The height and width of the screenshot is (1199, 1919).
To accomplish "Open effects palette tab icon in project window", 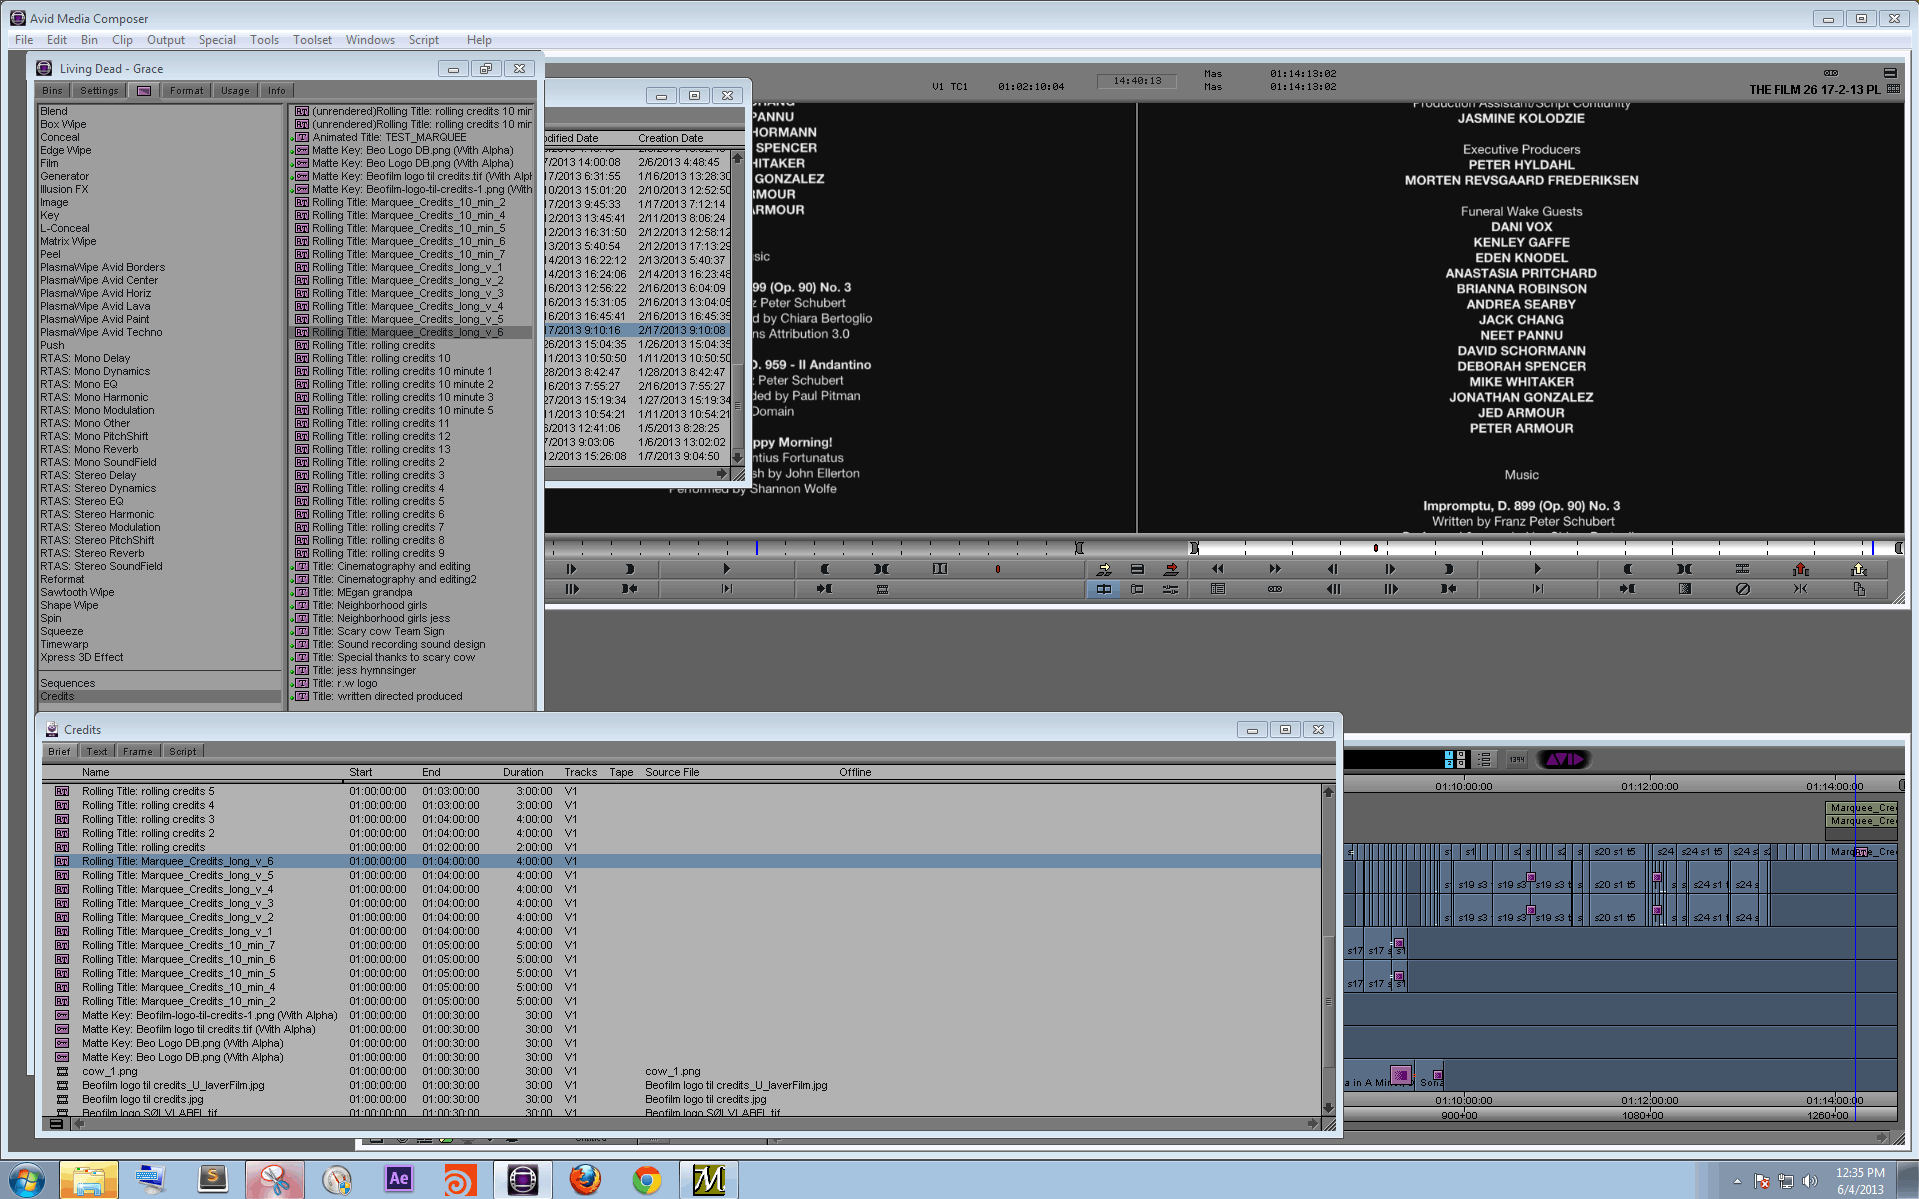I will [x=144, y=91].
